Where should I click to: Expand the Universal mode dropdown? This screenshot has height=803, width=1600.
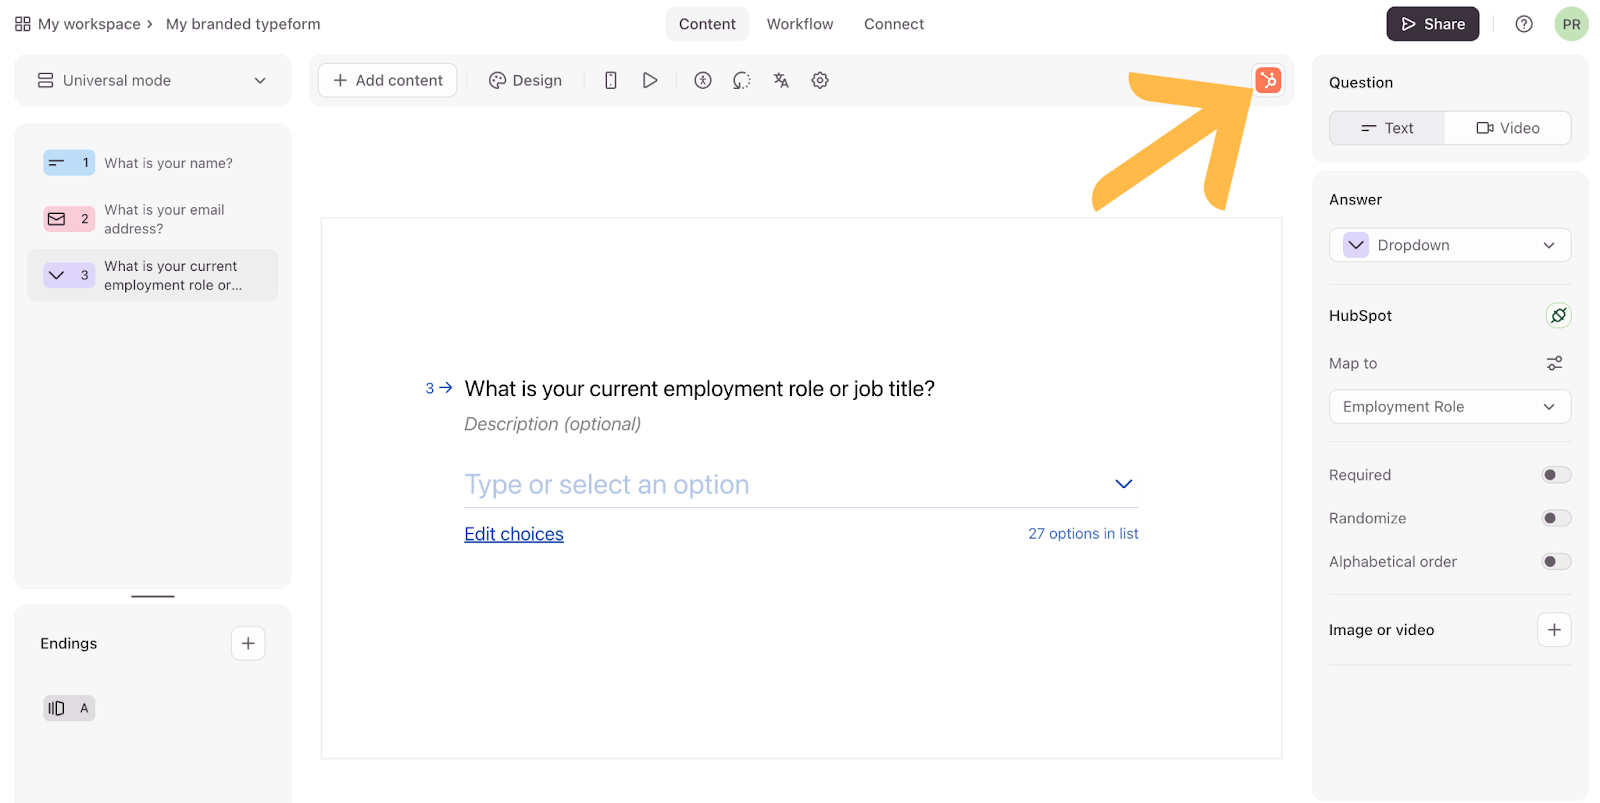pos(153,80)
